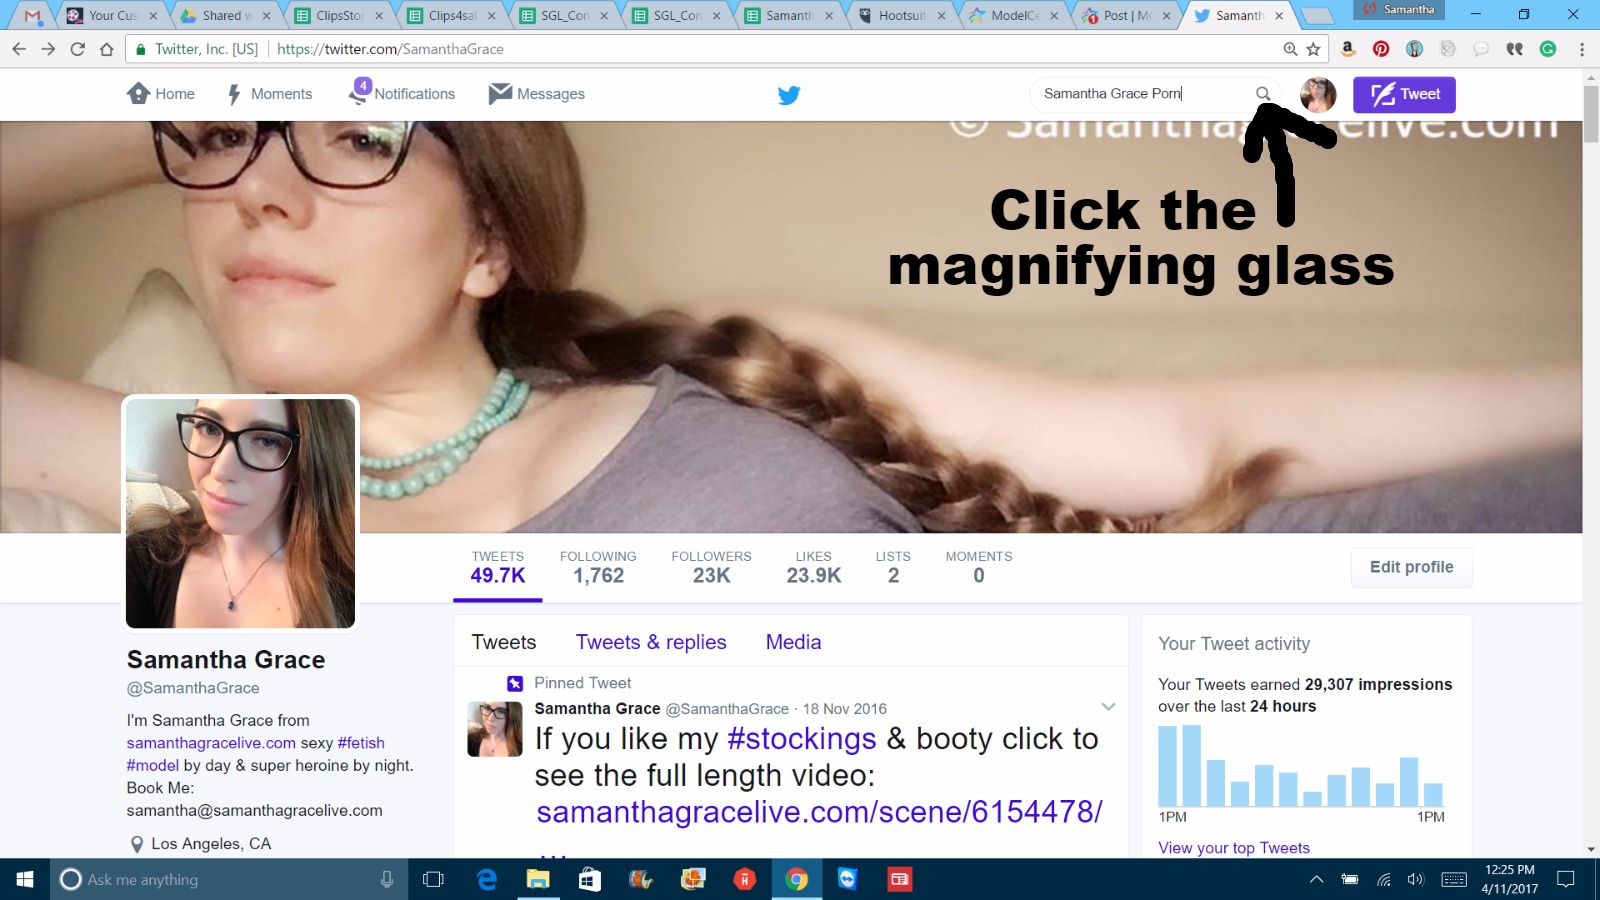View the Tweets count 49.7K

pyautogui.click(x=498, y=568)
